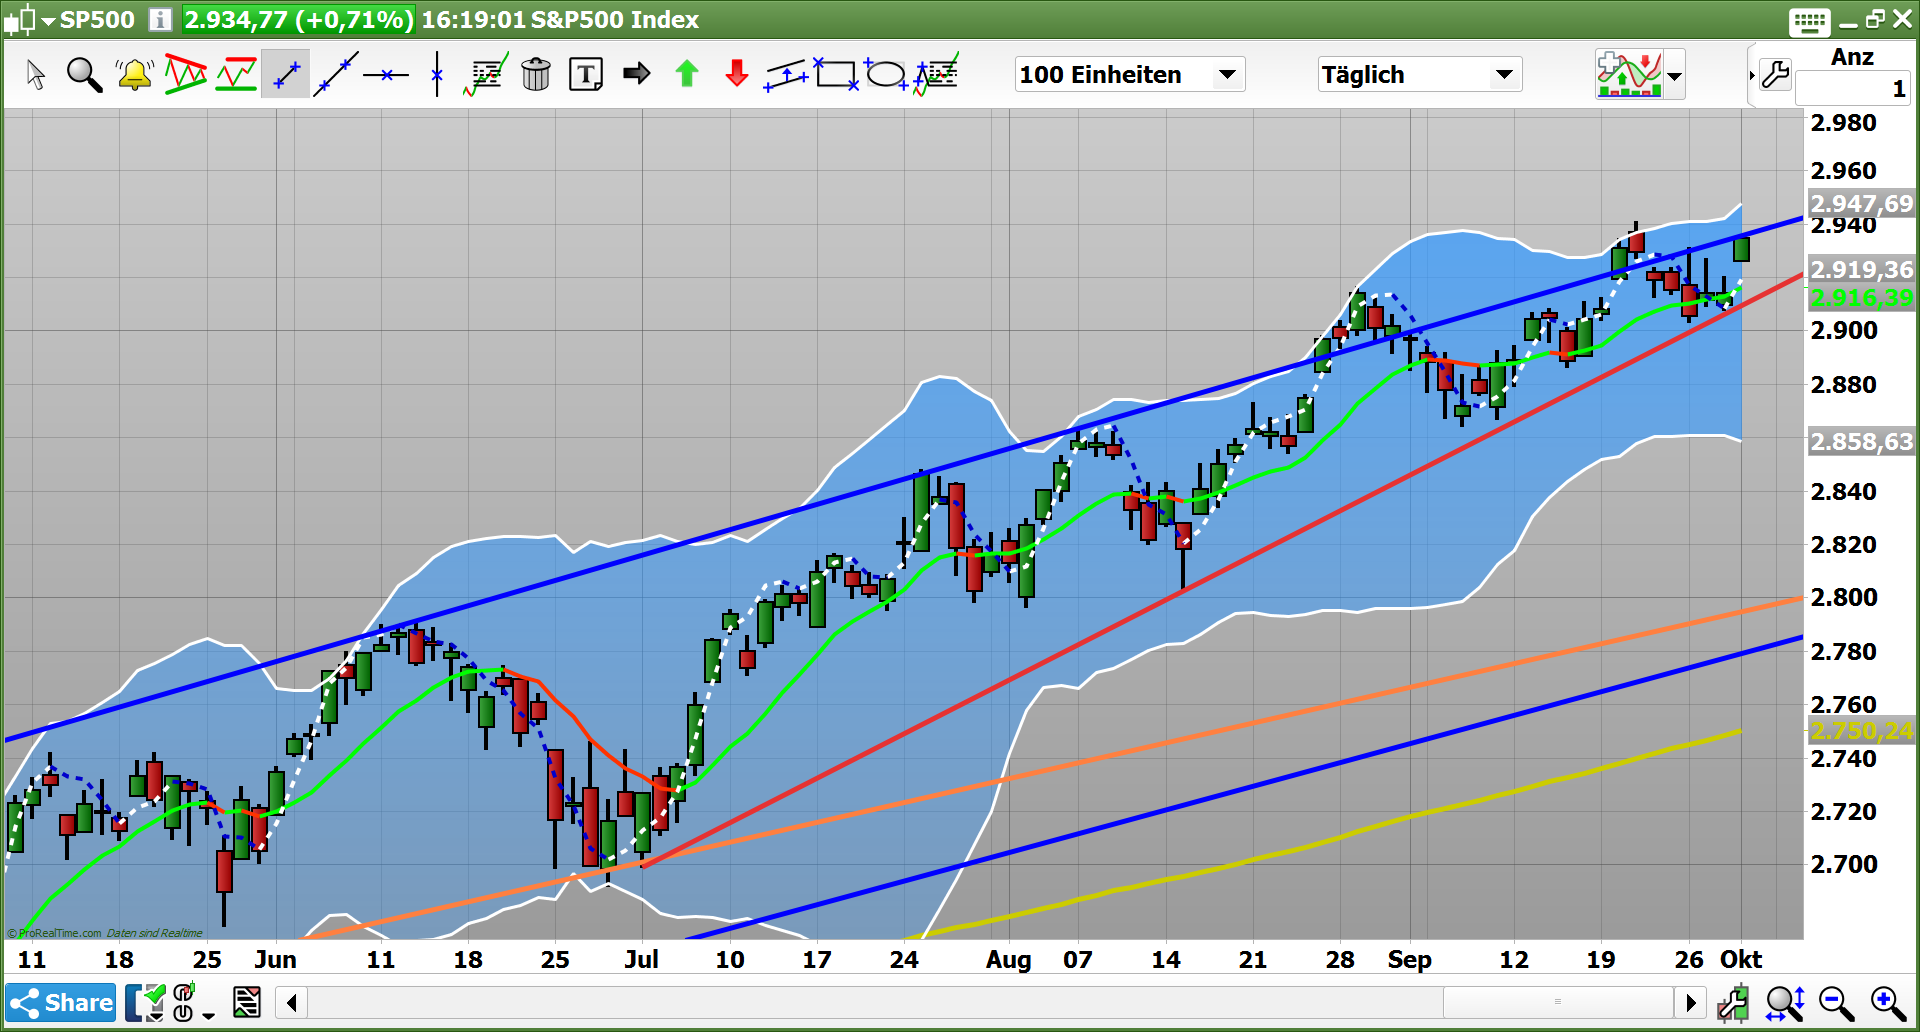Open chart settings with the wrench icon

1776,75
